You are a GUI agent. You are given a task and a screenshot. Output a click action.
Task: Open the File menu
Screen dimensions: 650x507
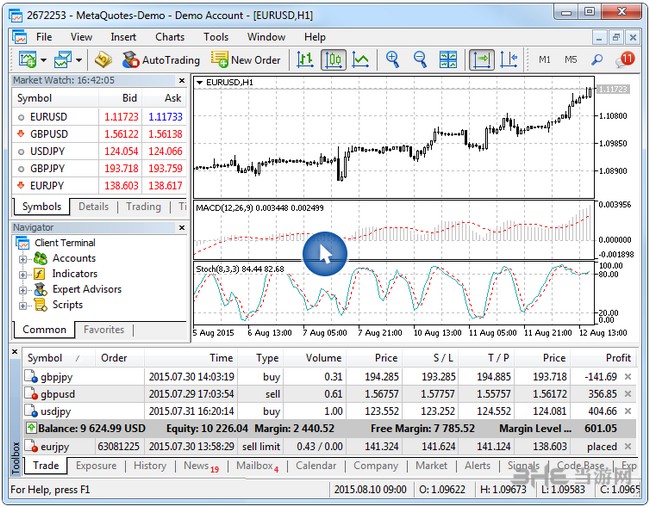click(44, 37)
